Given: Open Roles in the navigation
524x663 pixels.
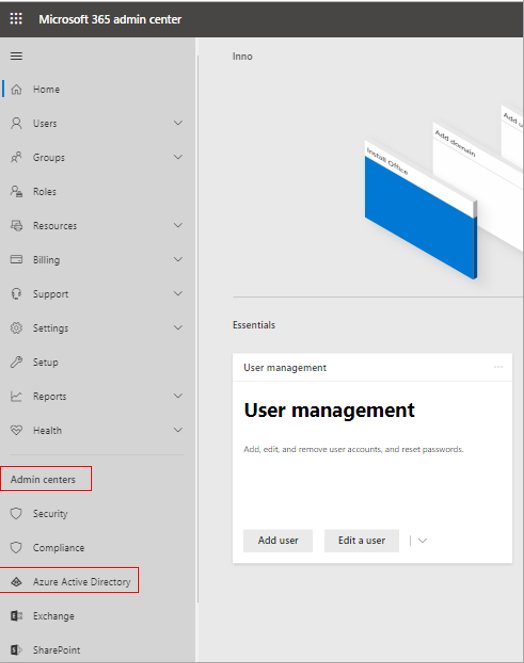Looking at the screenshot, I should coord(44,192).
